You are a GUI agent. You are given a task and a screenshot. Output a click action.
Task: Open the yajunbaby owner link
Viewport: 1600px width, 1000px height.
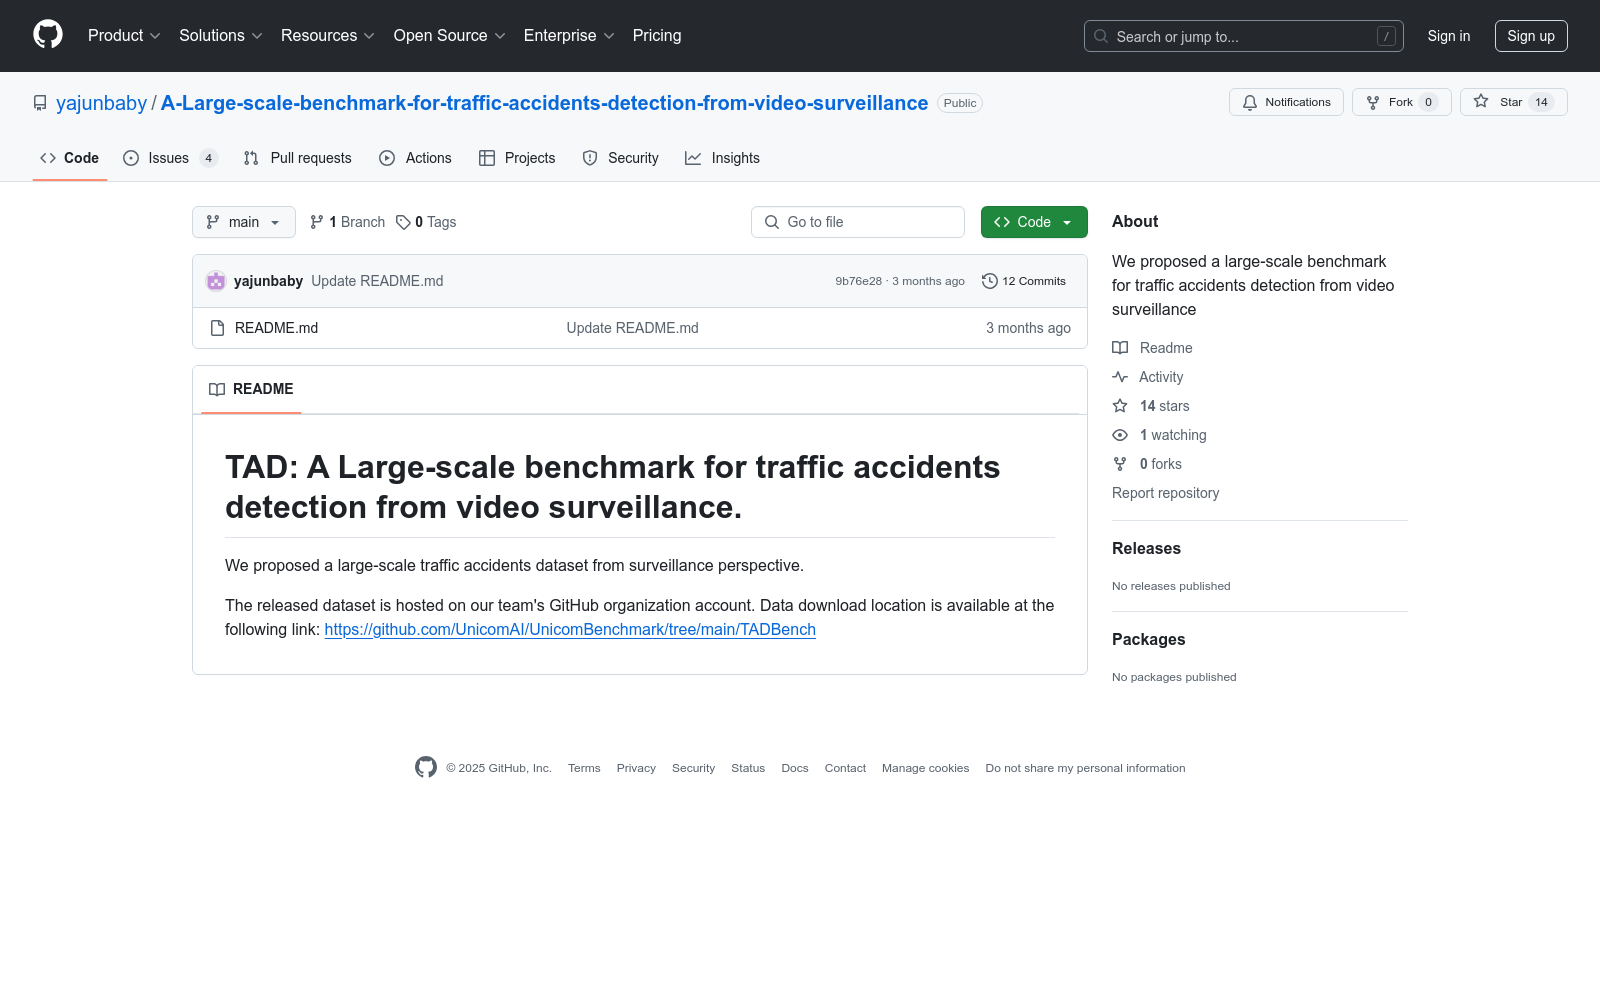coord(101,103)
